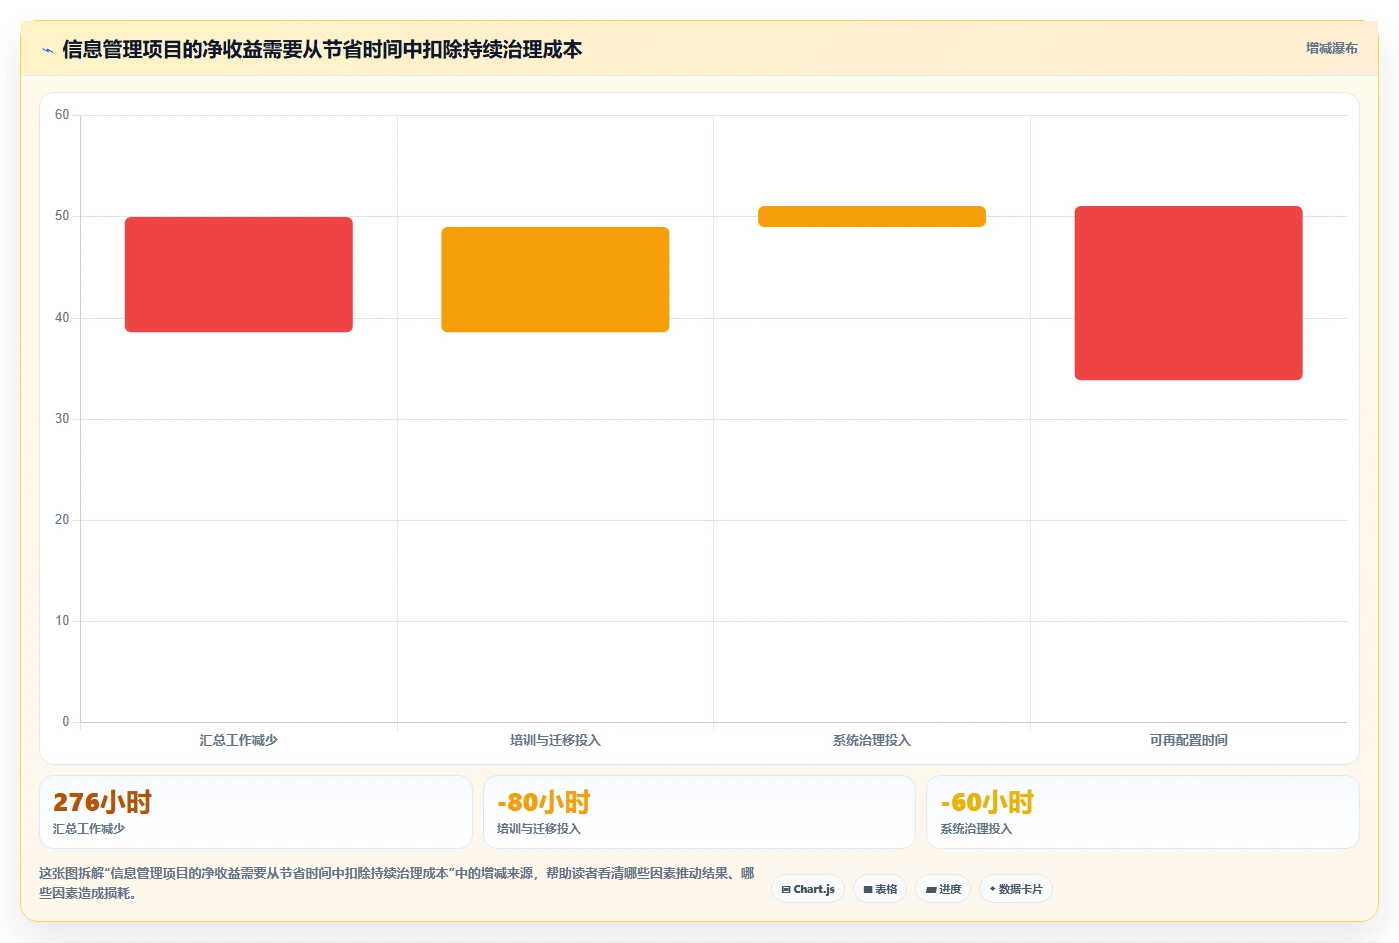The image size is (1399, 943).
Task: Open the -80小时 培训与迁移投入 card
Action: (699, 812)
